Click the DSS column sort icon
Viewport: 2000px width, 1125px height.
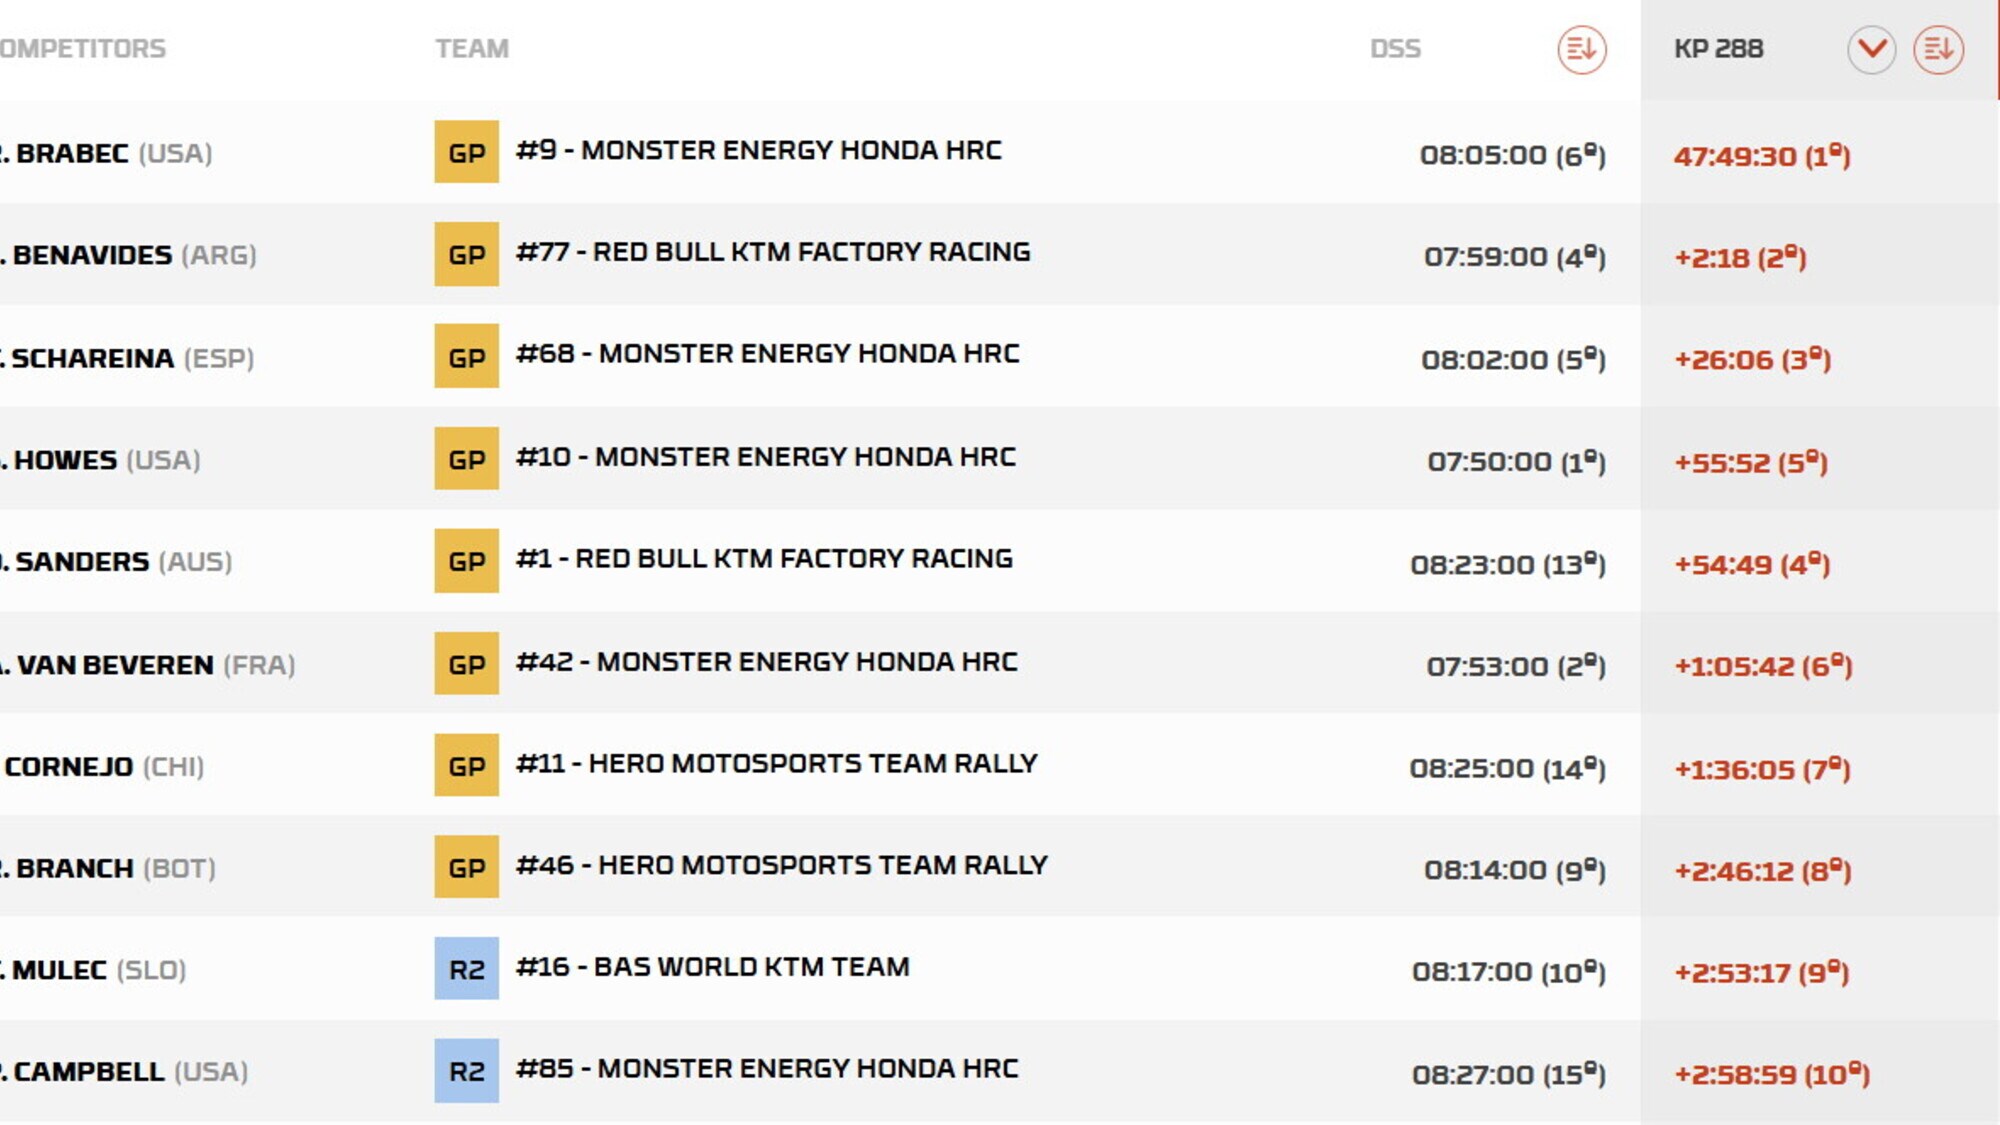tap(1581, 49)
